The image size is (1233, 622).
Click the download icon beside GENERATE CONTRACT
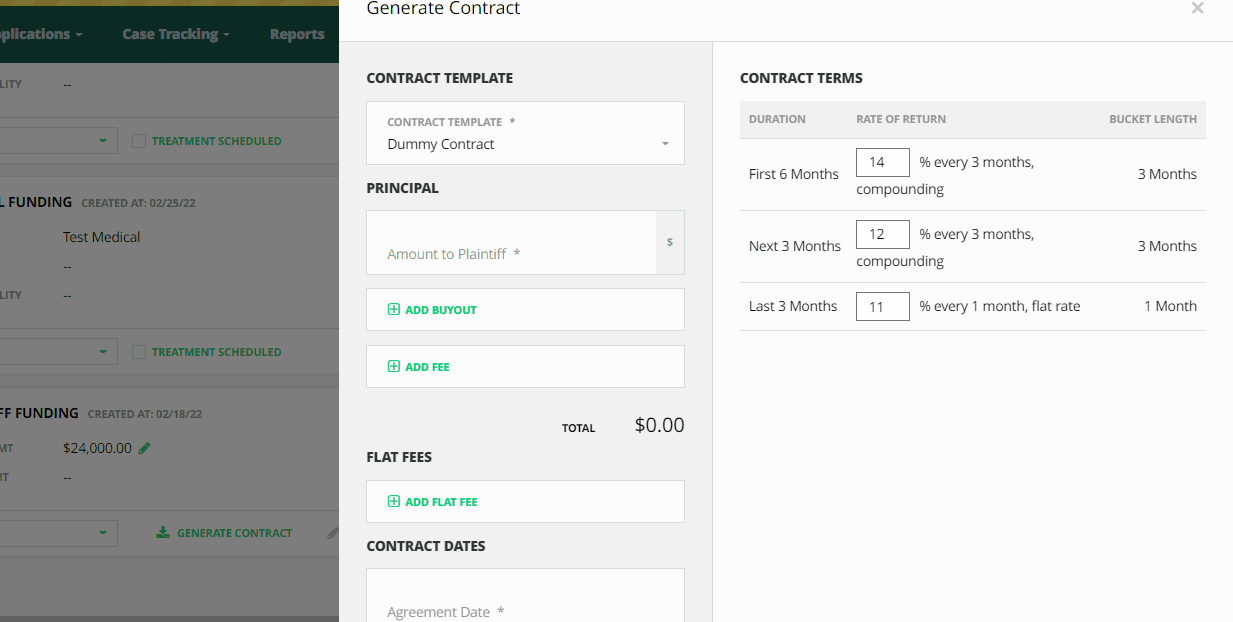(162, 532)
